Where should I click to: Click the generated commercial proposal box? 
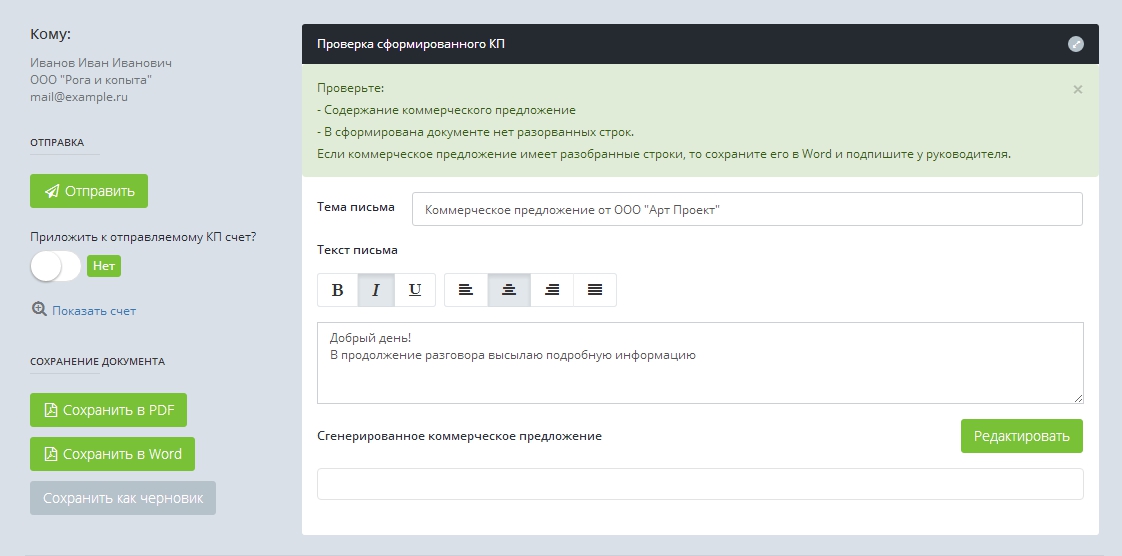pos(700,484)
